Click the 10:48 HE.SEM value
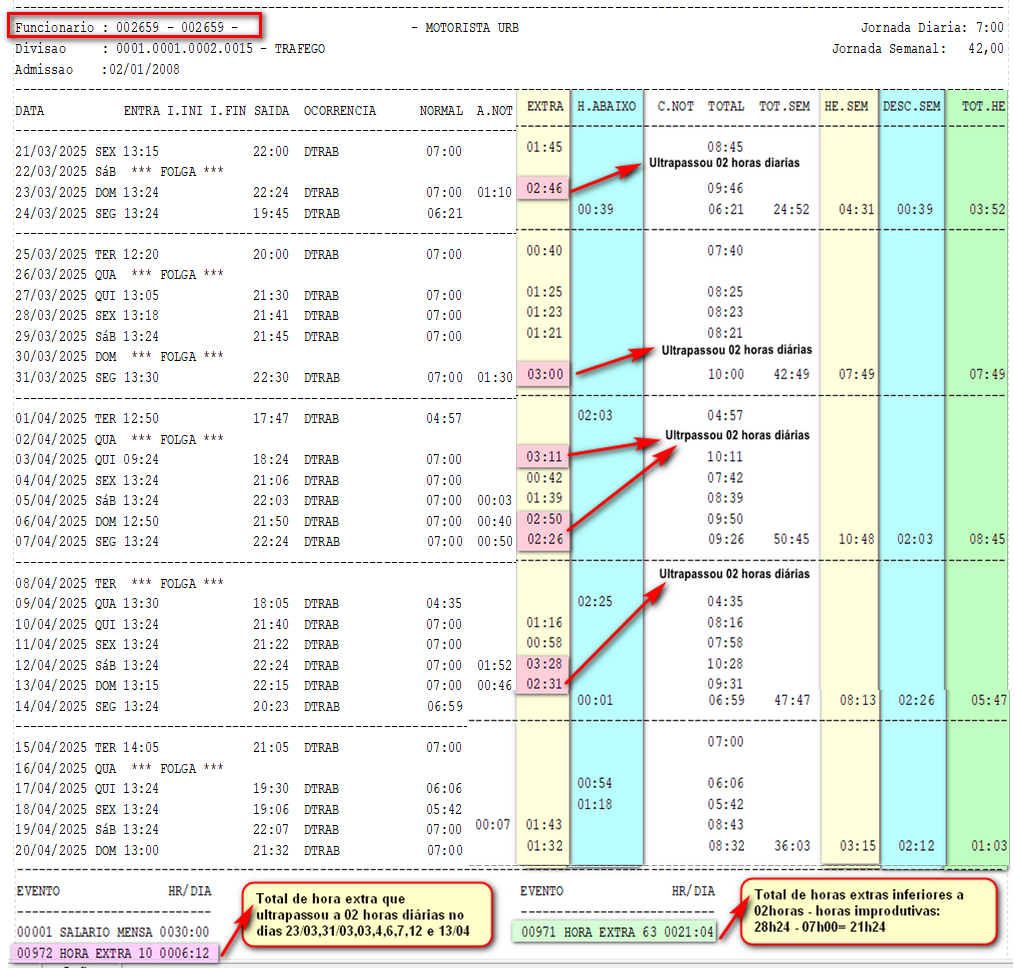The image size is (1015, 969). (x=856, y=539)
